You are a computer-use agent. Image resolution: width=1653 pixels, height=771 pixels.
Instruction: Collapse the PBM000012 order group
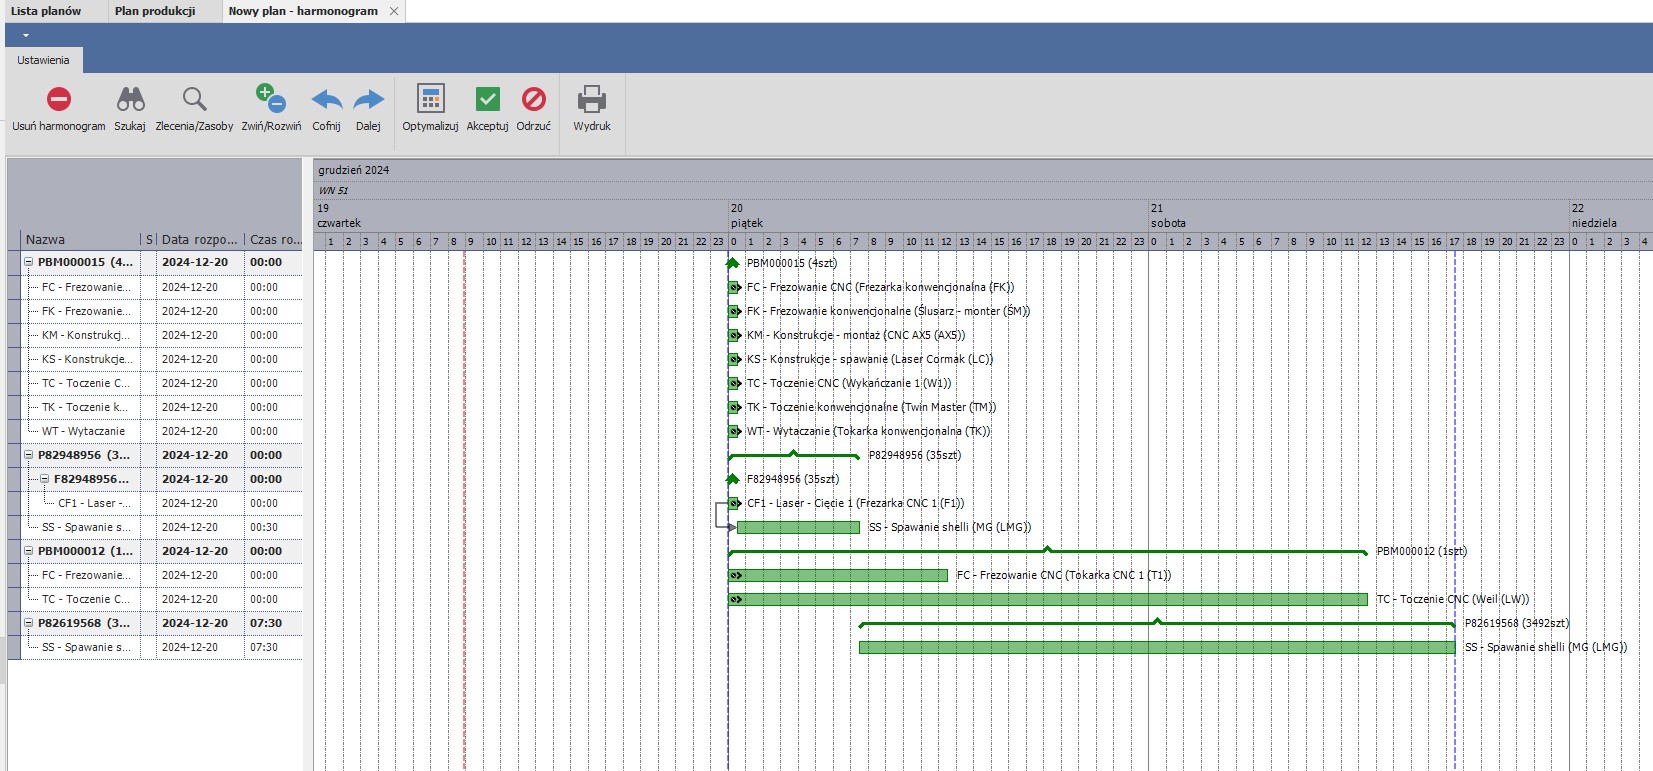pos(29,551)
